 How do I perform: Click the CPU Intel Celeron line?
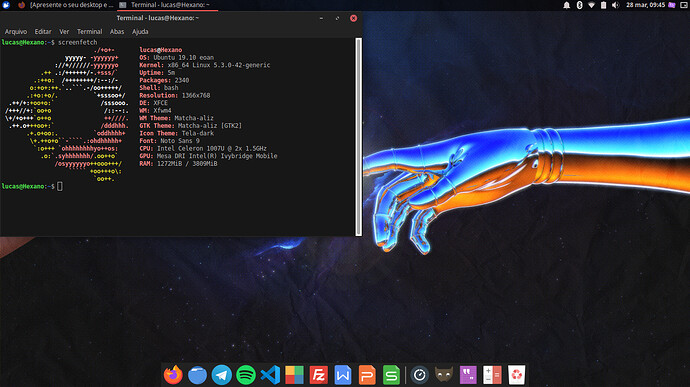203,148
